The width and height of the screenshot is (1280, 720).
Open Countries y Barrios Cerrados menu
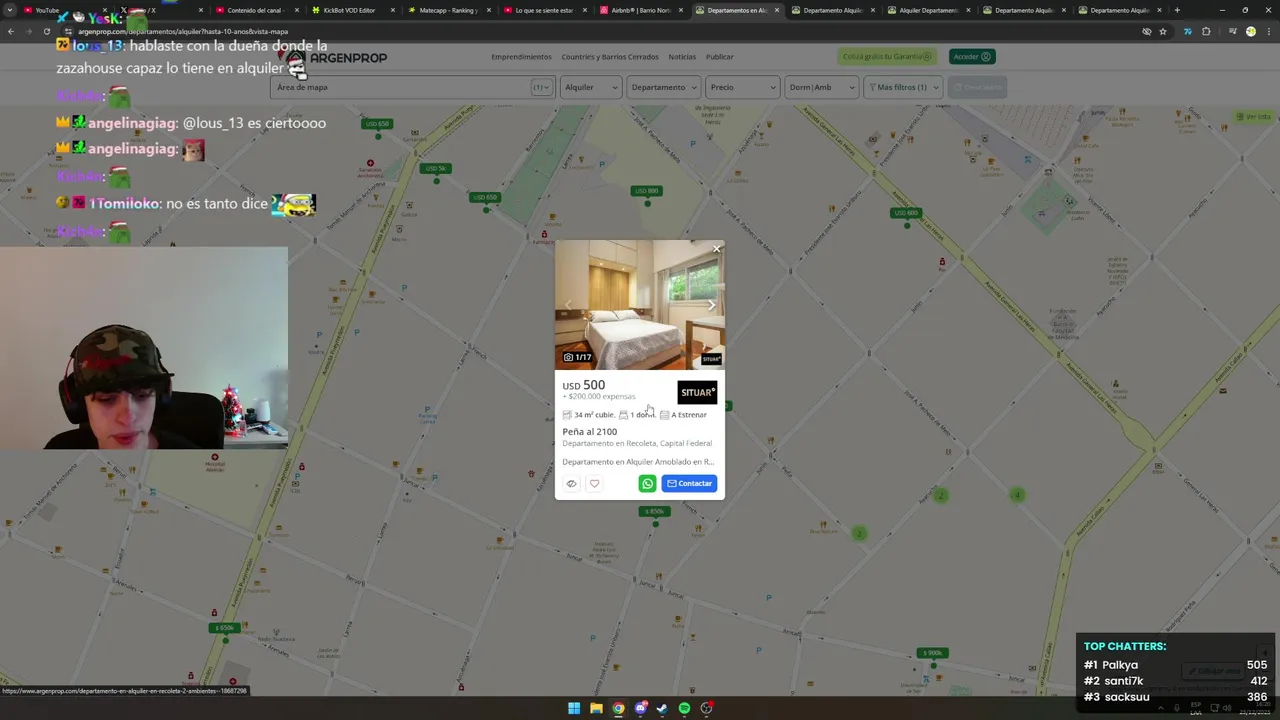[x=610, y=57]
